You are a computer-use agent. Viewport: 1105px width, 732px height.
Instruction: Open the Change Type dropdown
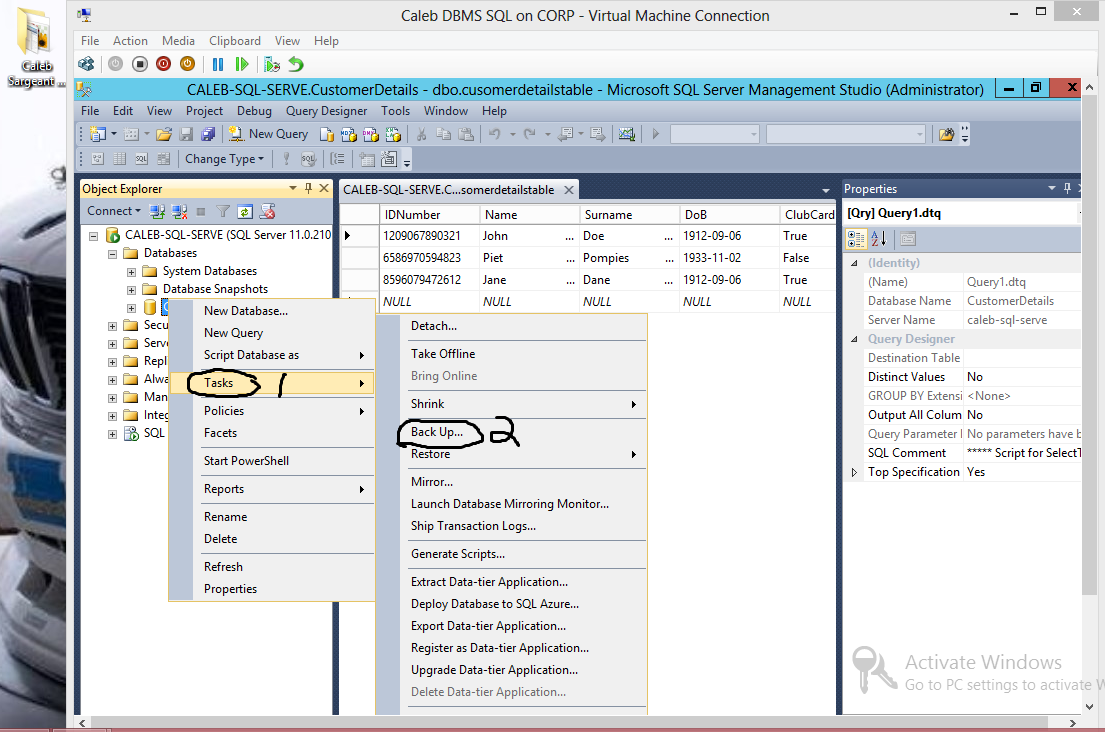224,159
